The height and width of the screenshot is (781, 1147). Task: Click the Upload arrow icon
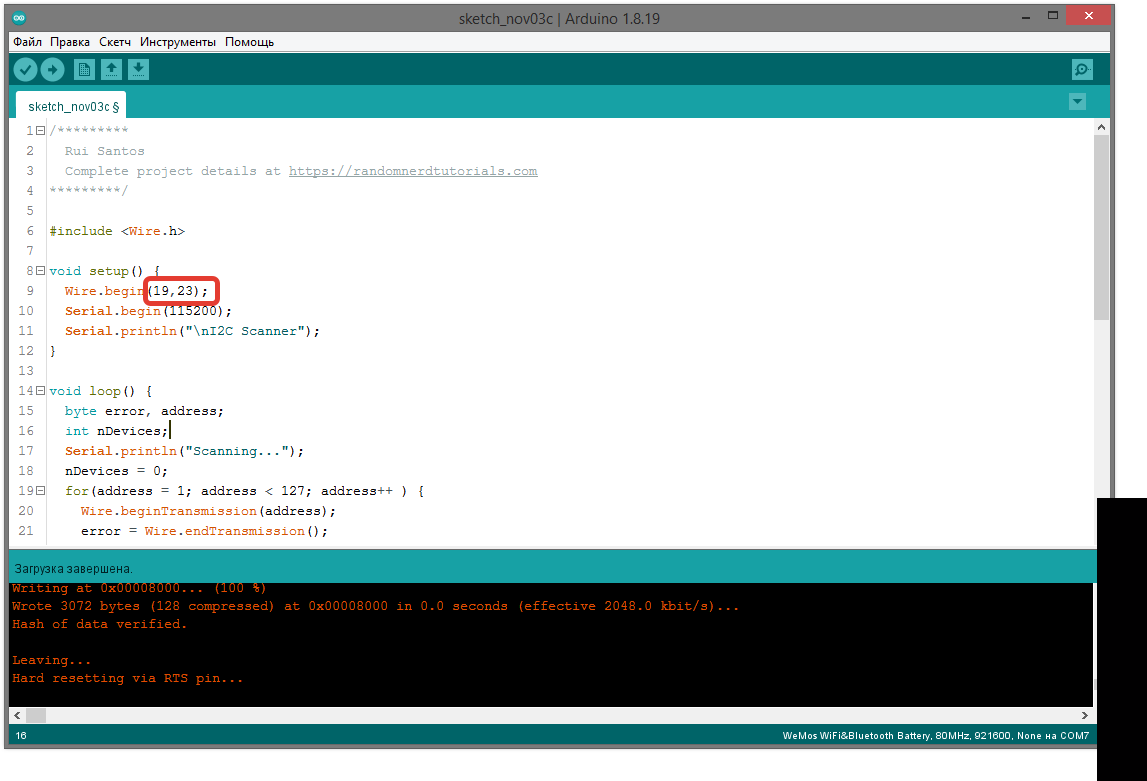tap(52, 69)
